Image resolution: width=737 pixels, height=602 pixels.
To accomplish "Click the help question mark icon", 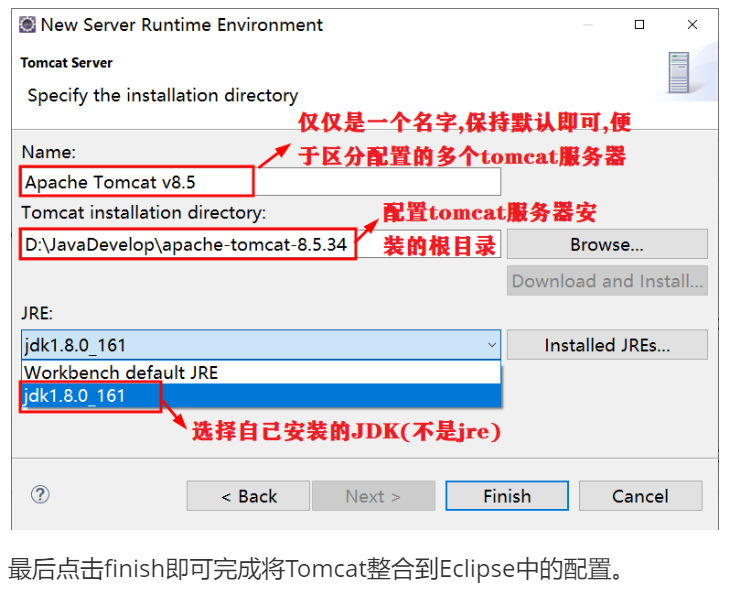I will point(40,495).
